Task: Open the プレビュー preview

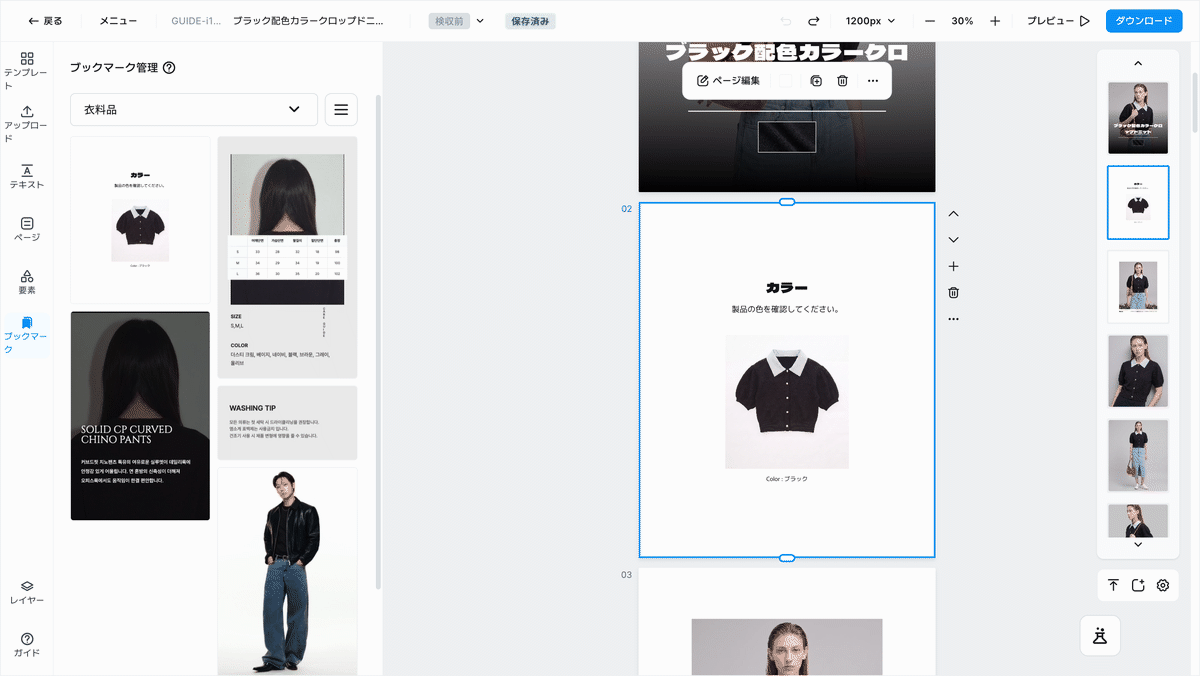Action: tap(1057, 21)
